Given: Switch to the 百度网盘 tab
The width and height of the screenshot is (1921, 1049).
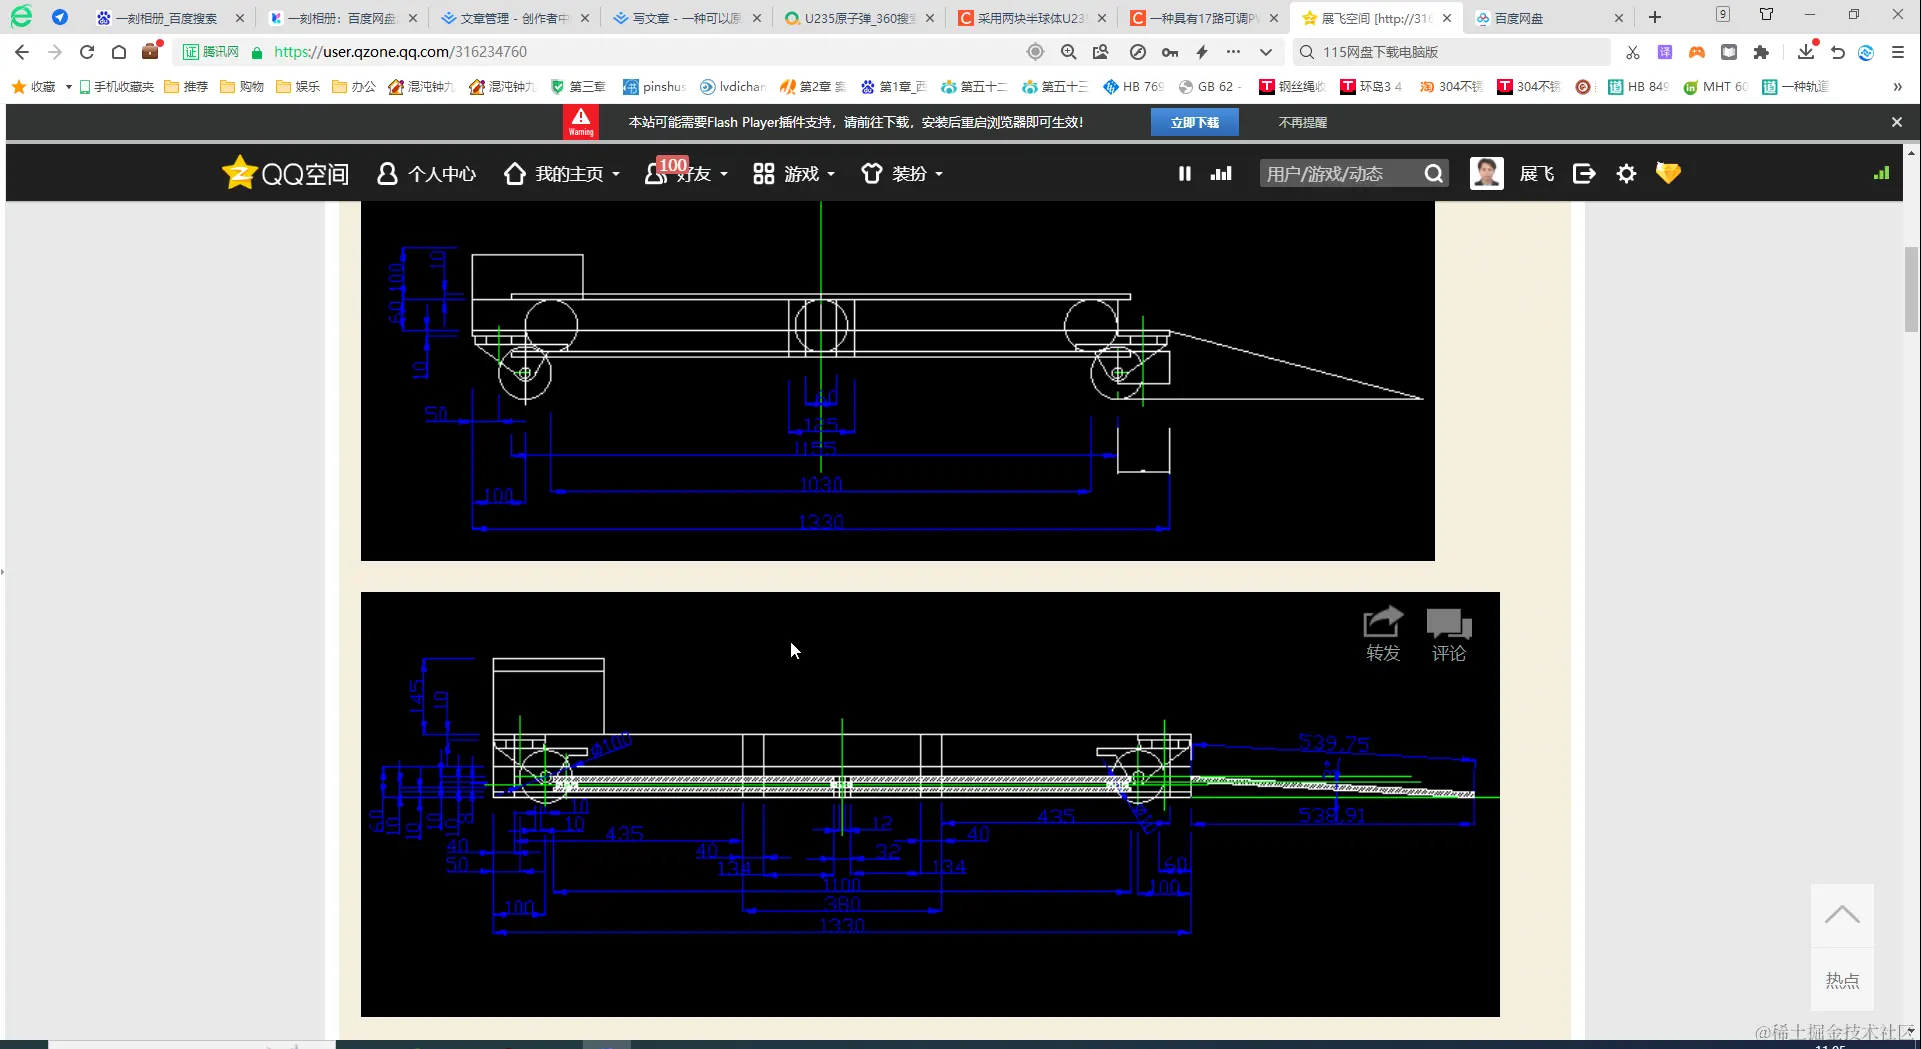Looking at the screenshot, I should (1549, 18).
